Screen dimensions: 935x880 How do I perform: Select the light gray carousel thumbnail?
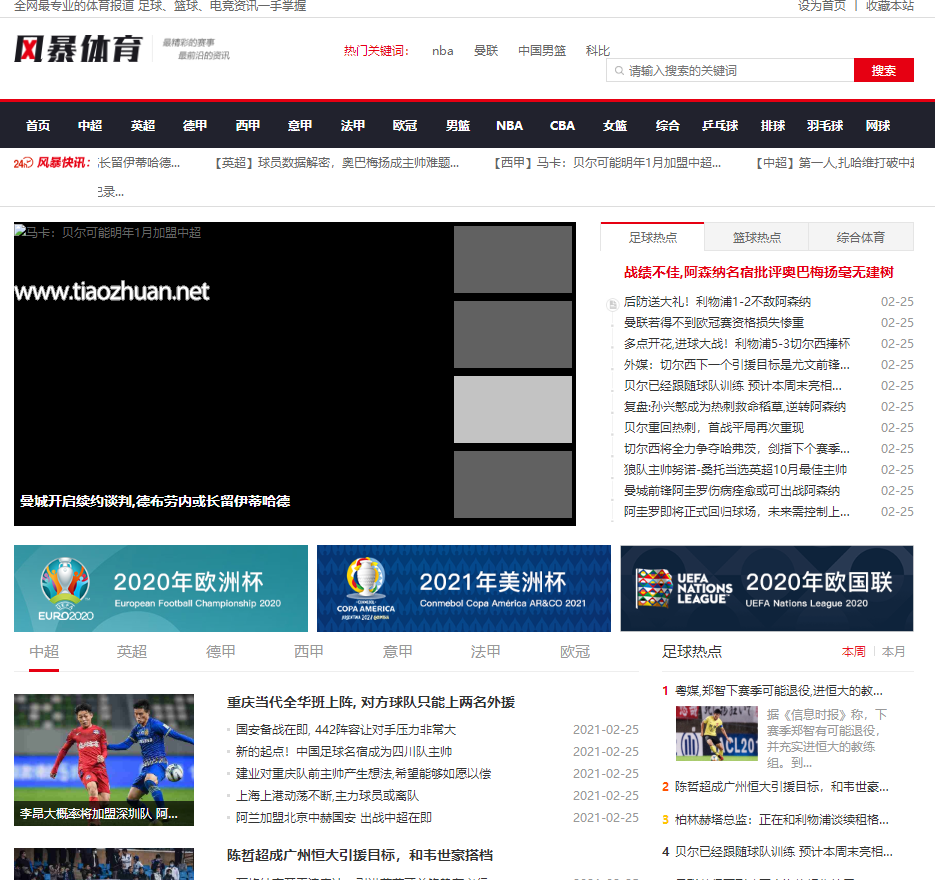click(512, 410)
